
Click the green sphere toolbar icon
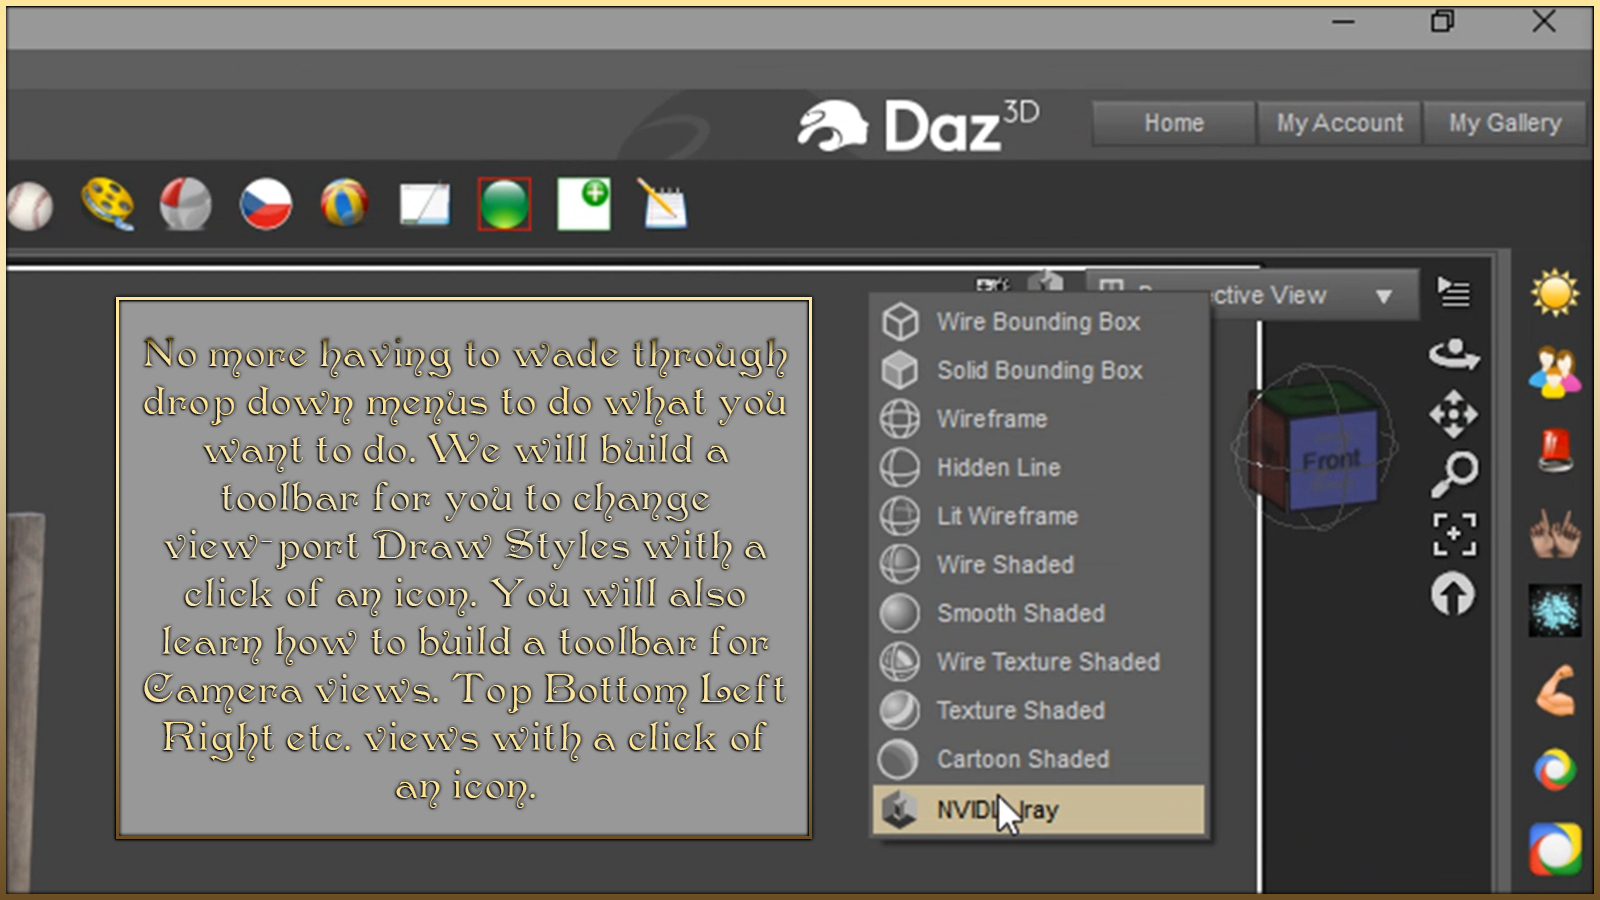coord(504,205)
